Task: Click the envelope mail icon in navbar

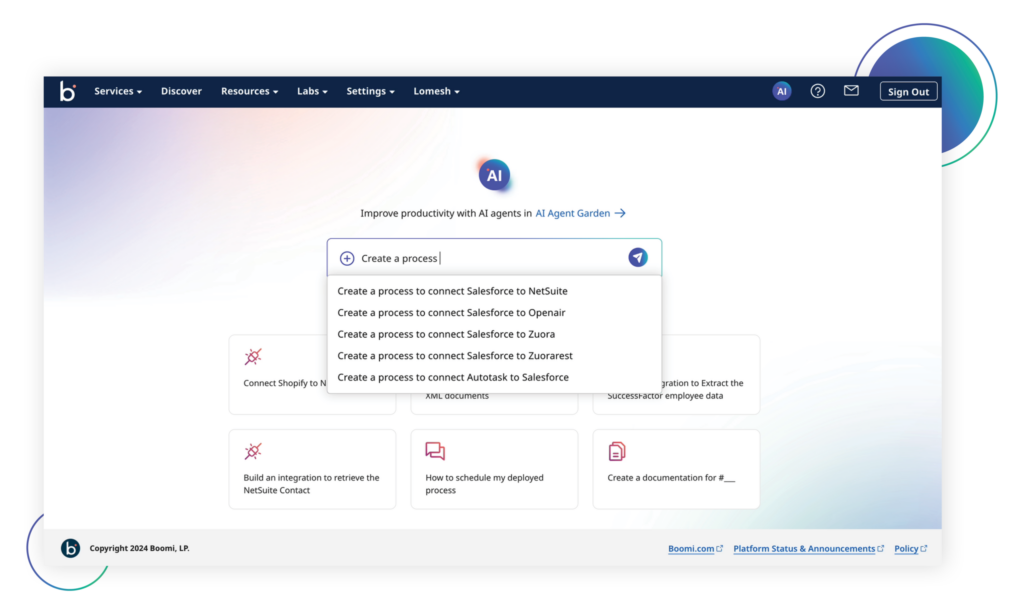Action: [851, 90]
